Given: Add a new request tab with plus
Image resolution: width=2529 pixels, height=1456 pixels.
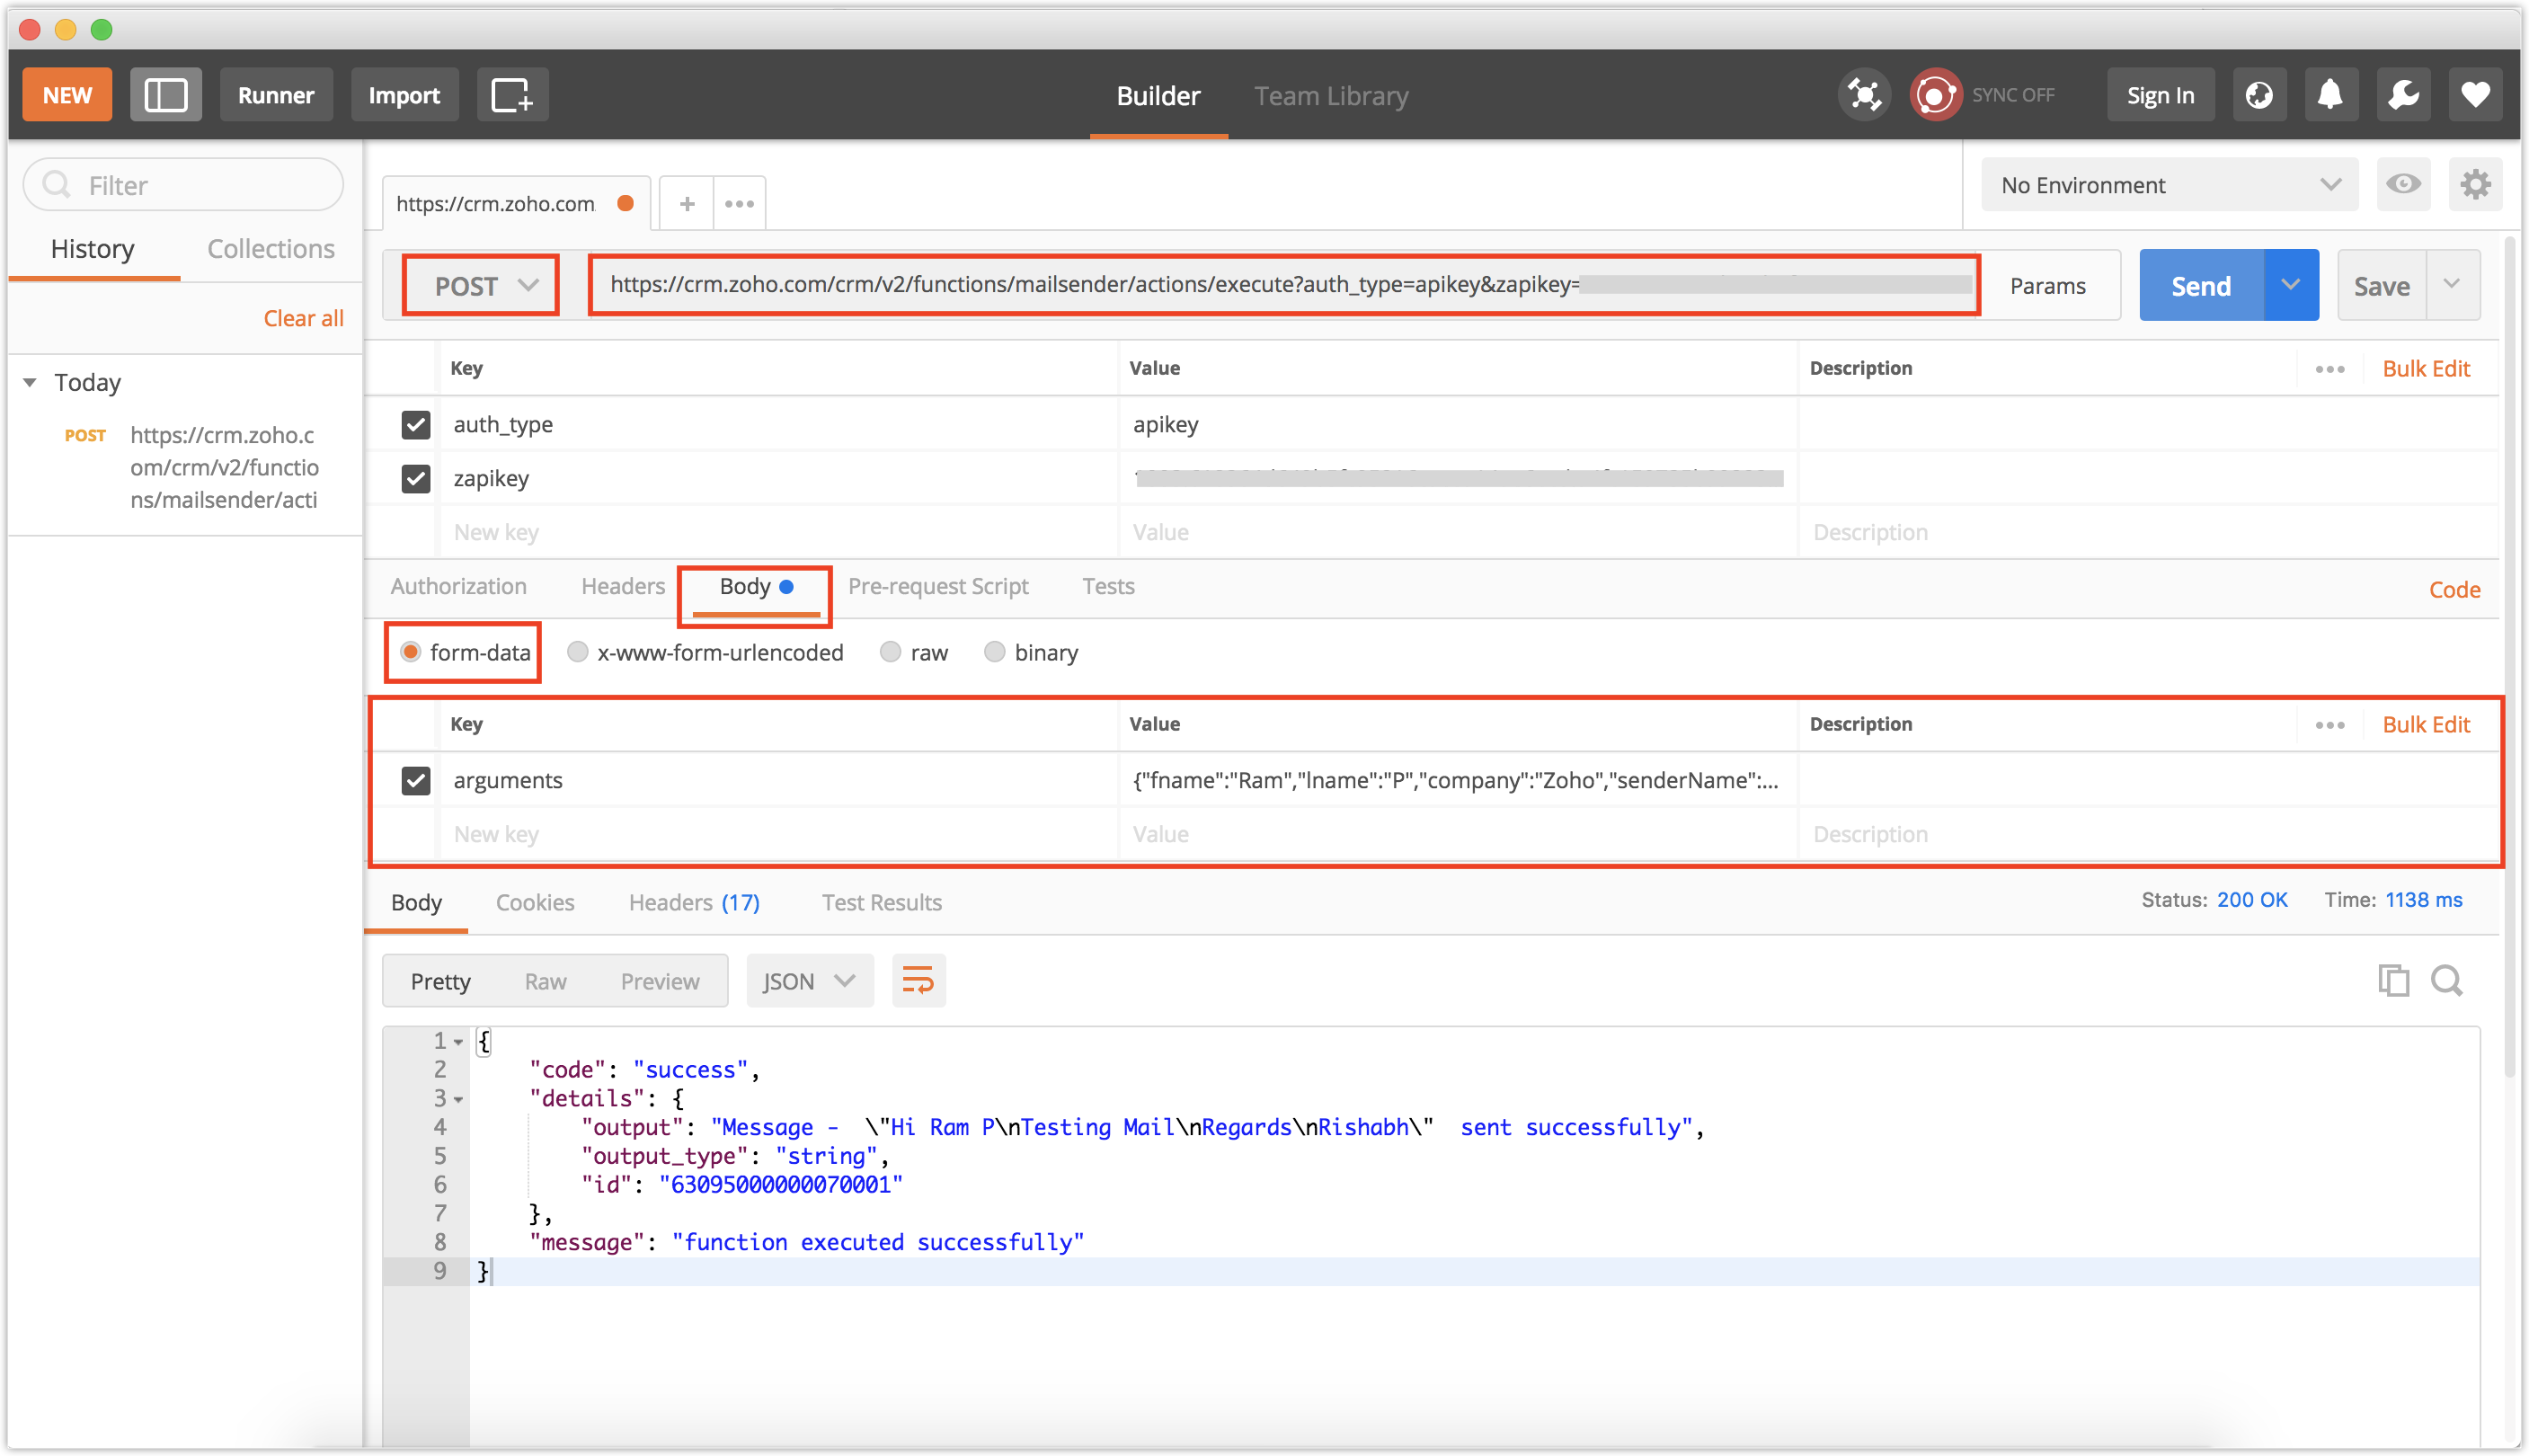Looking at the screenshot, I should pyautogui.click(x=687, y=204).
